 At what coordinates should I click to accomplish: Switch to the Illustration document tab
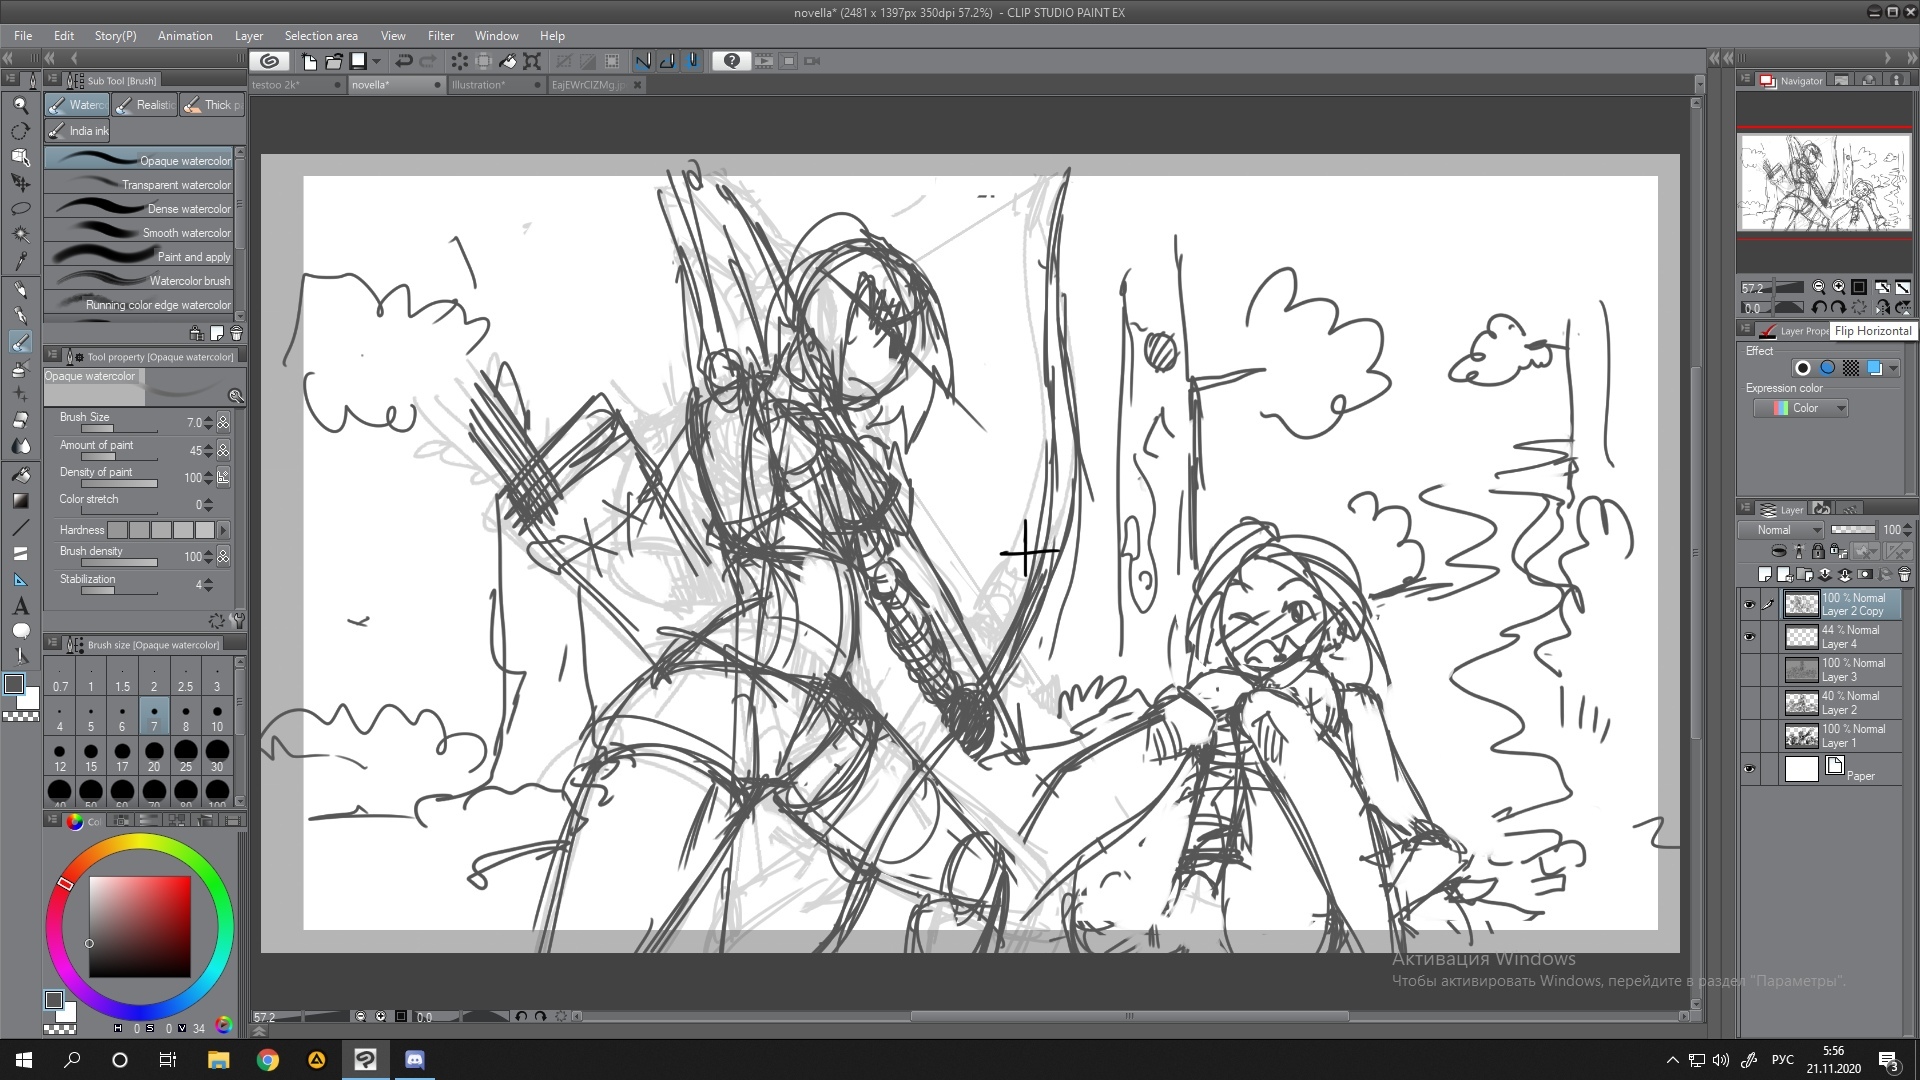(x=495, y=85)
